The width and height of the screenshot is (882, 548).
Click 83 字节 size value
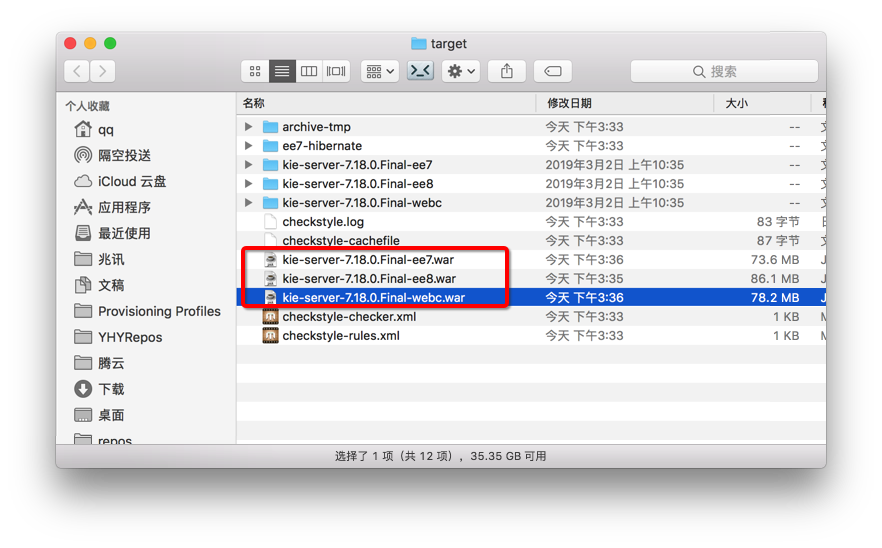pyautogui.click(x=777, y=222)
